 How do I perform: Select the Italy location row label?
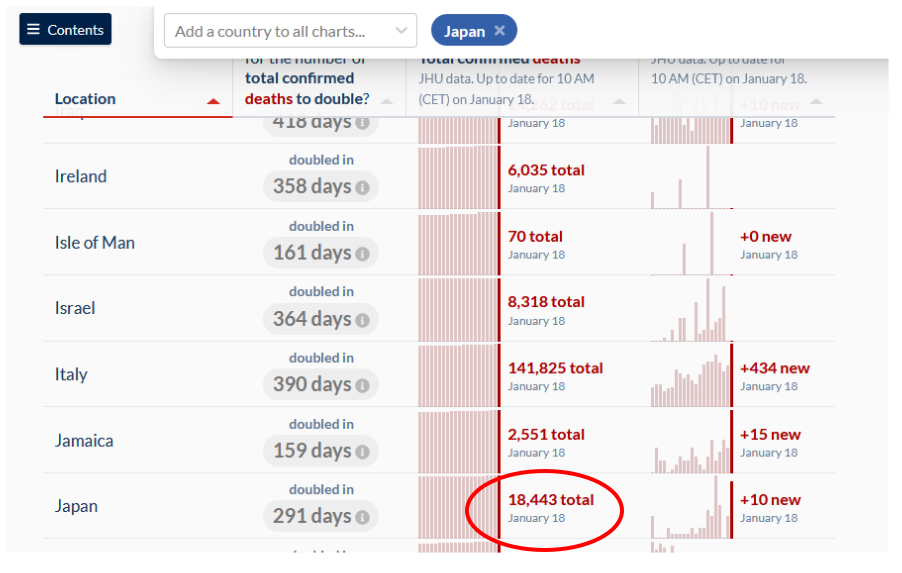tap(71, 375)
